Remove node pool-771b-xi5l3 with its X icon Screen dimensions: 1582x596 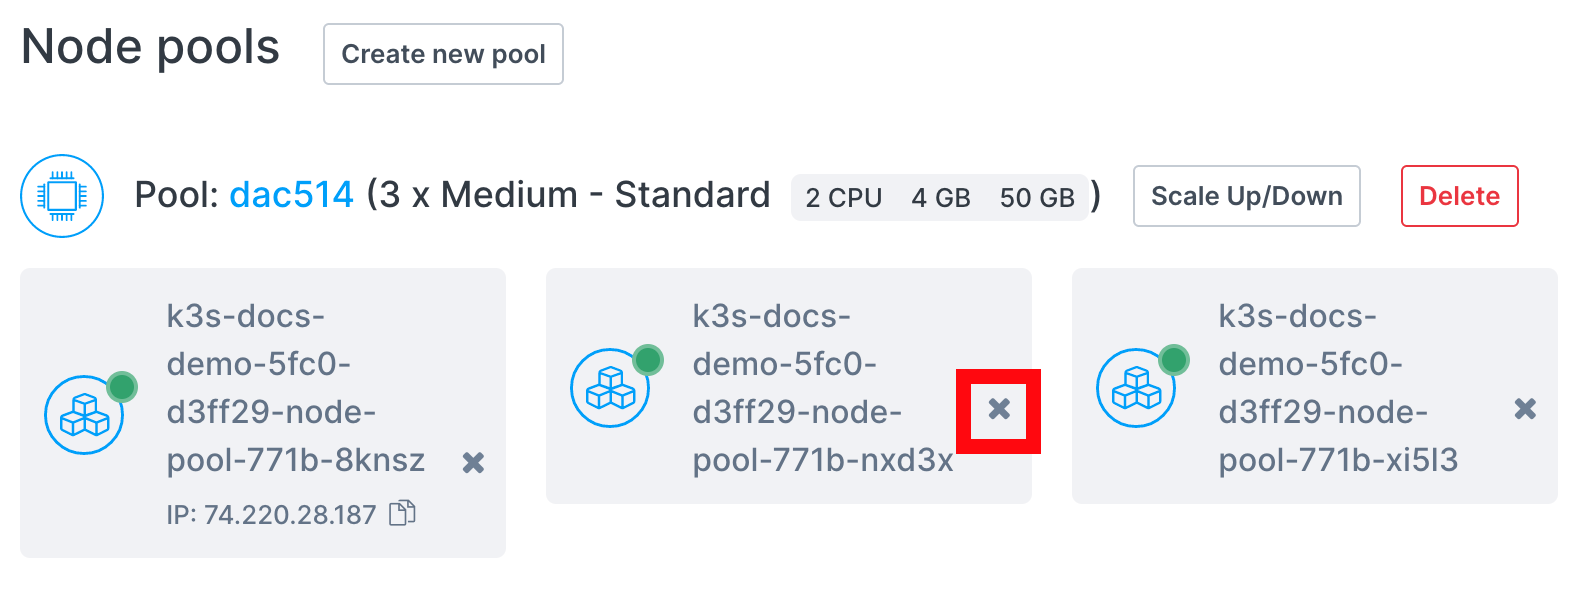1525,409
